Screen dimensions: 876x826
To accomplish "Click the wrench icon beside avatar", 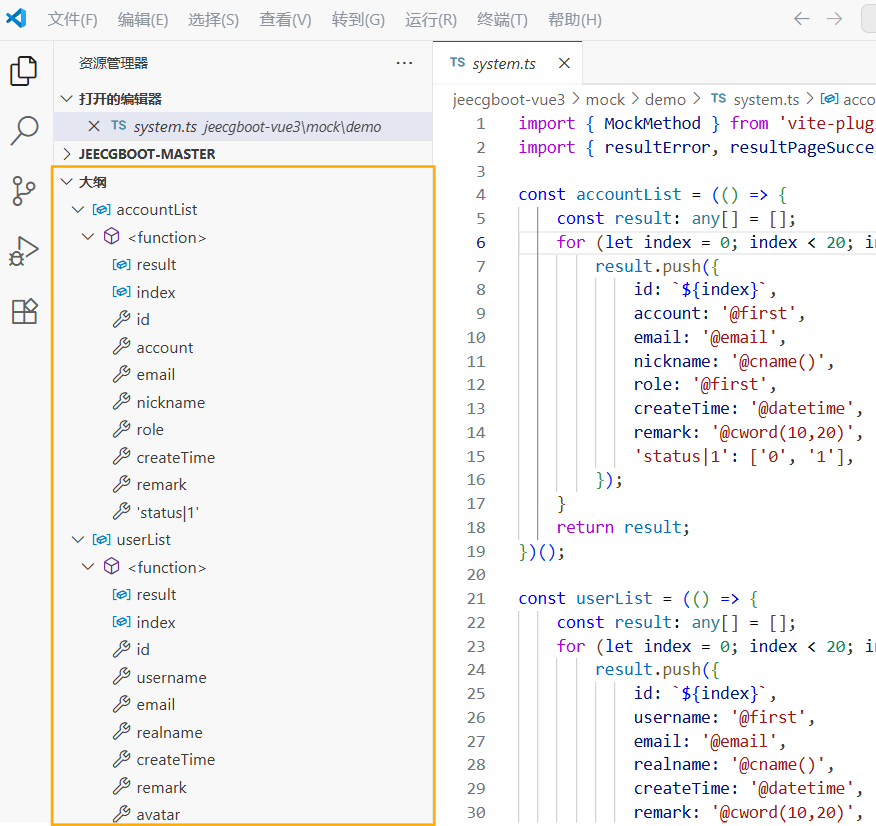I will (x=121, y=814).
